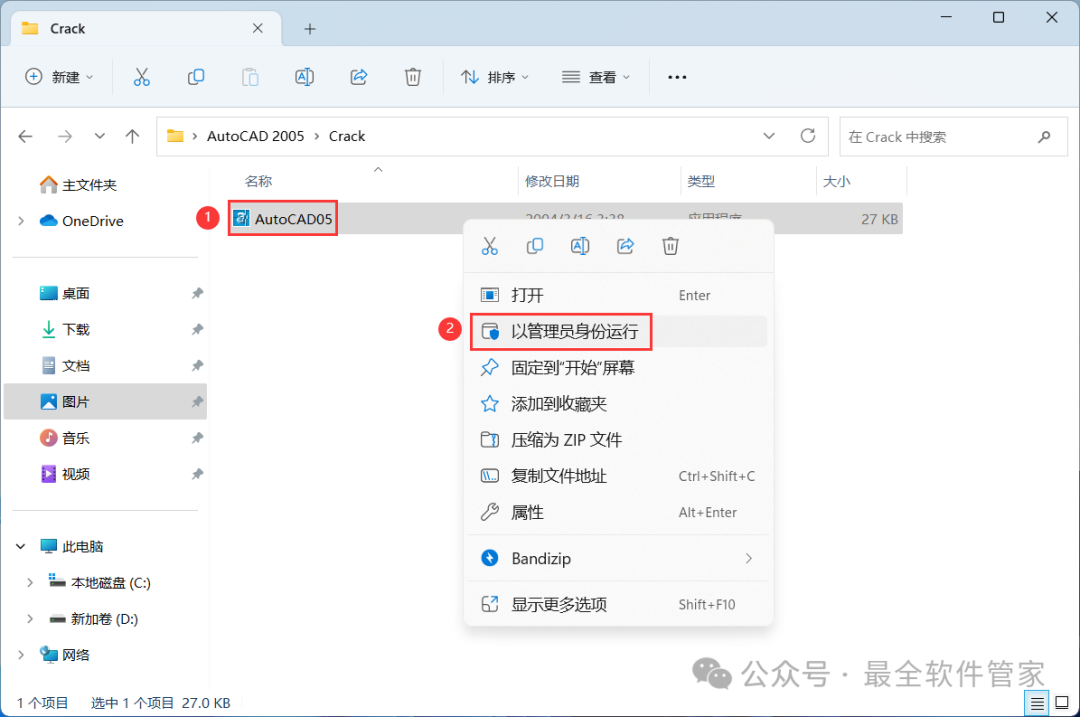Go forward with the right arrow button
The width and height of the screenshot is (1080, 717).
point(65,136)
